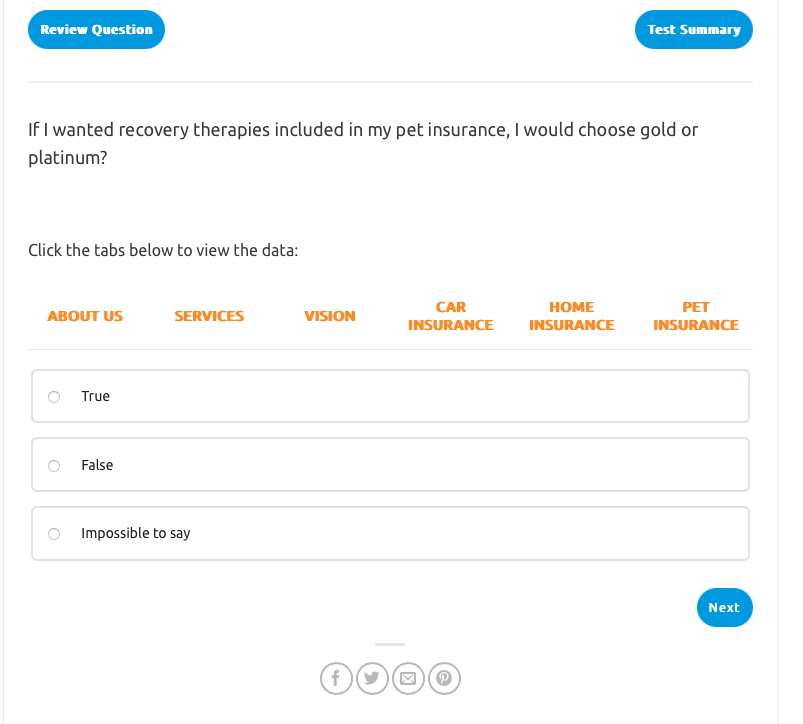Go to the Next question
The height and width of the screenshot is (724, 803).
[724, 608]
